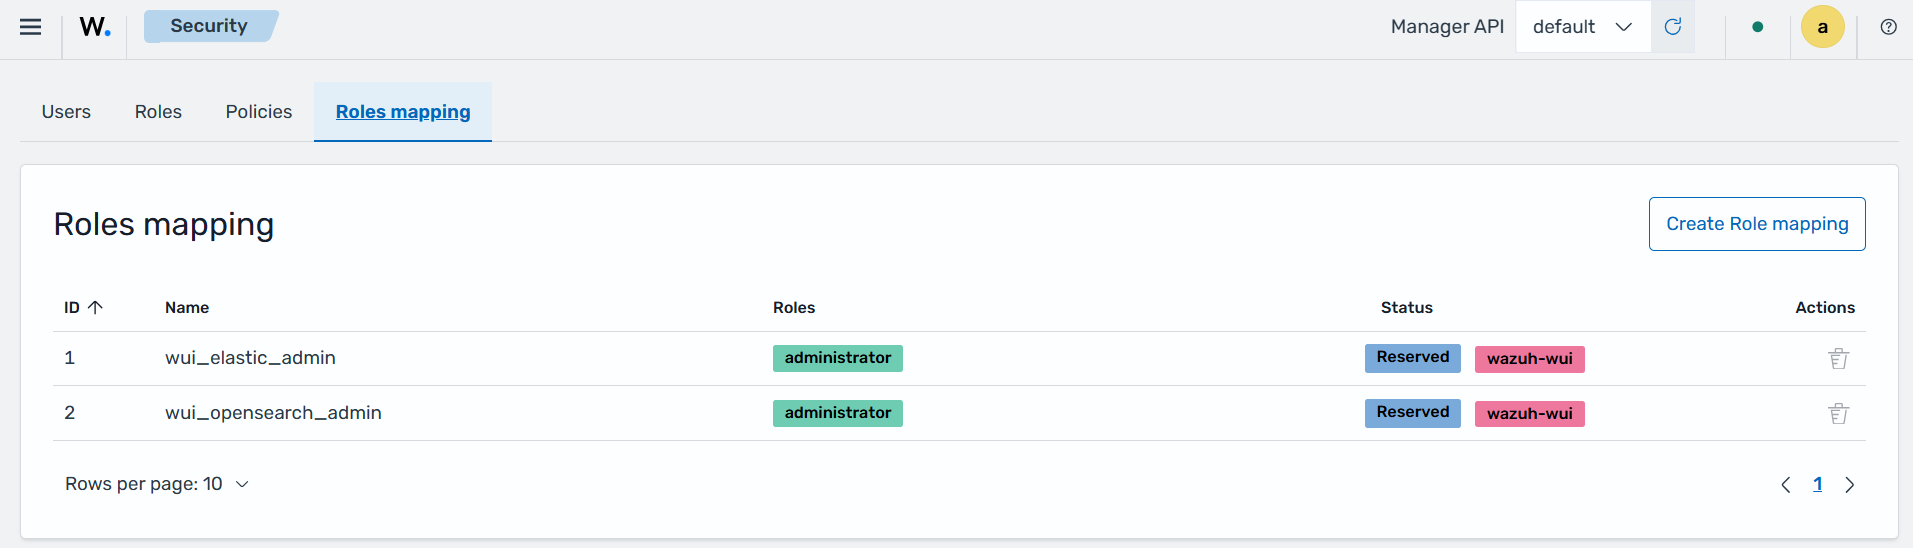Click the Security breadcrumb
This screenshot has height=548, width=1913.
[x=209, y=26]
